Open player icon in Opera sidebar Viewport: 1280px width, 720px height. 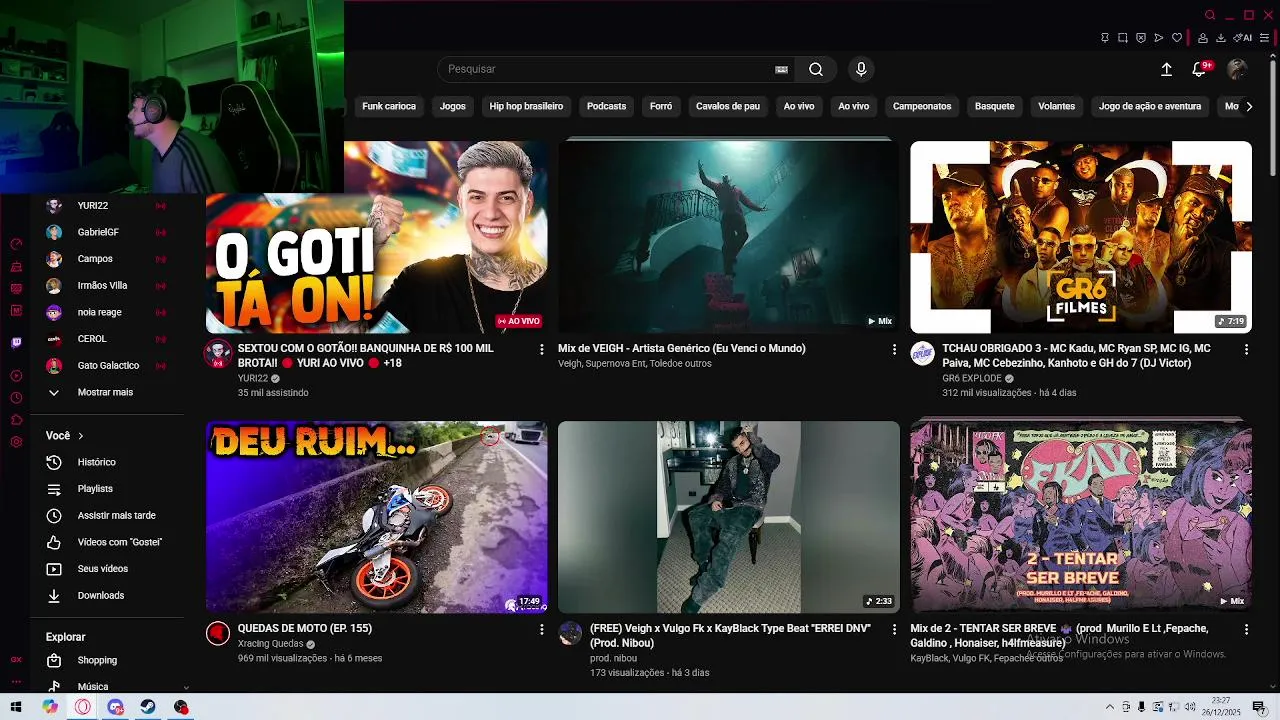point(16,376)
